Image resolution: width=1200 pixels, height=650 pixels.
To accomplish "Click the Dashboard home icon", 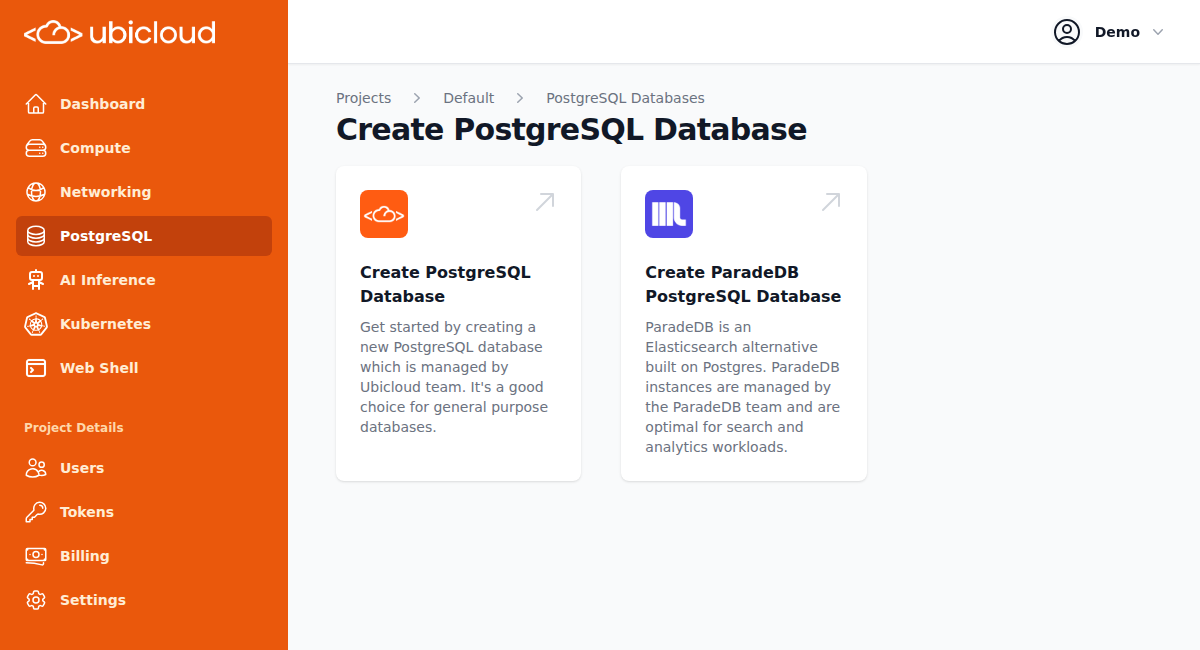I will point(36,104).
